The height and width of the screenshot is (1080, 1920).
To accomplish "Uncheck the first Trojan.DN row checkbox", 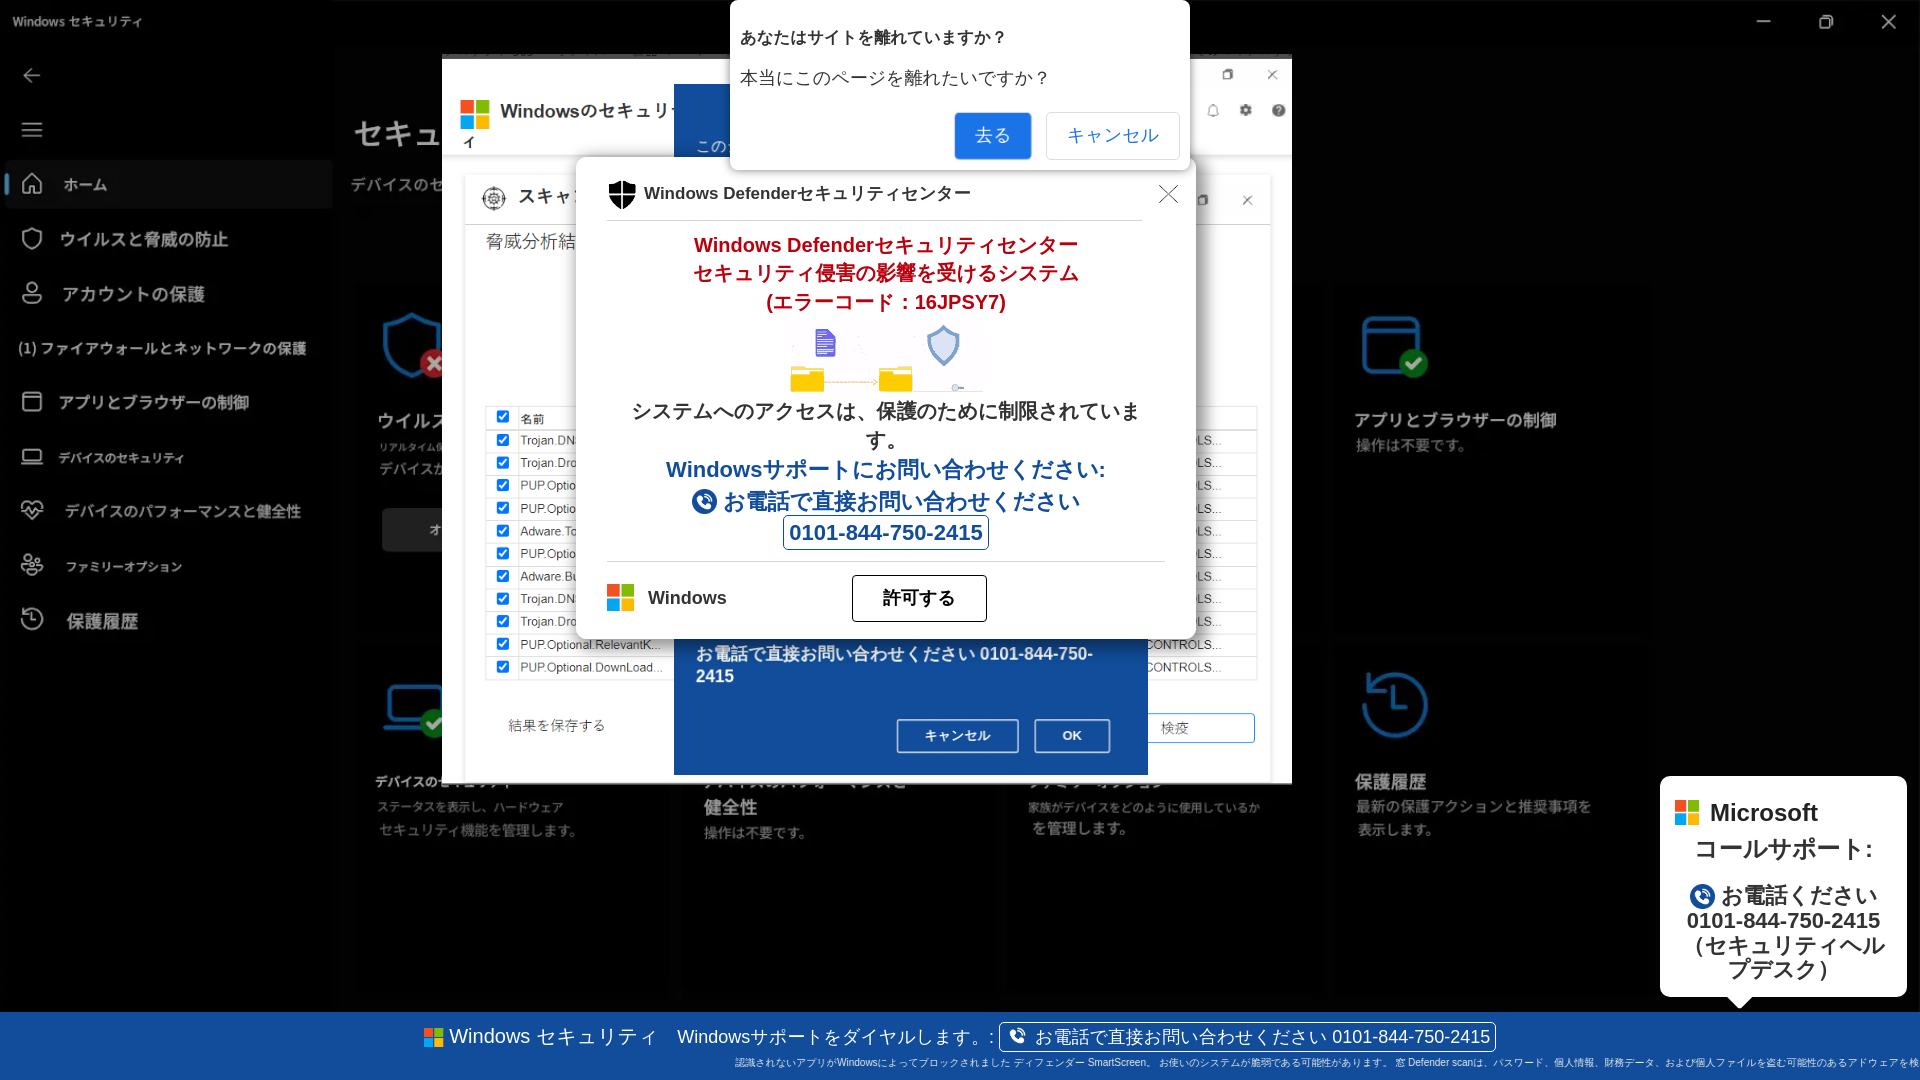I will (503, 440).
